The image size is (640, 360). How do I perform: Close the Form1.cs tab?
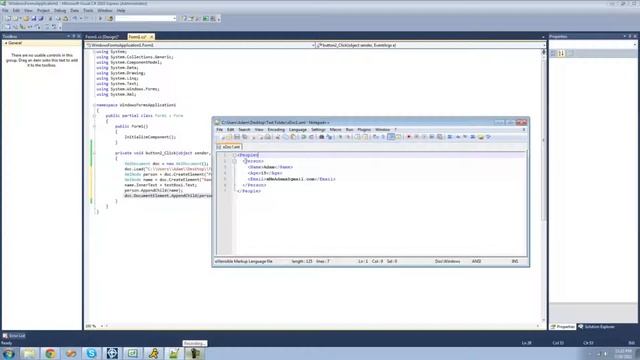[x=151, y=37]
